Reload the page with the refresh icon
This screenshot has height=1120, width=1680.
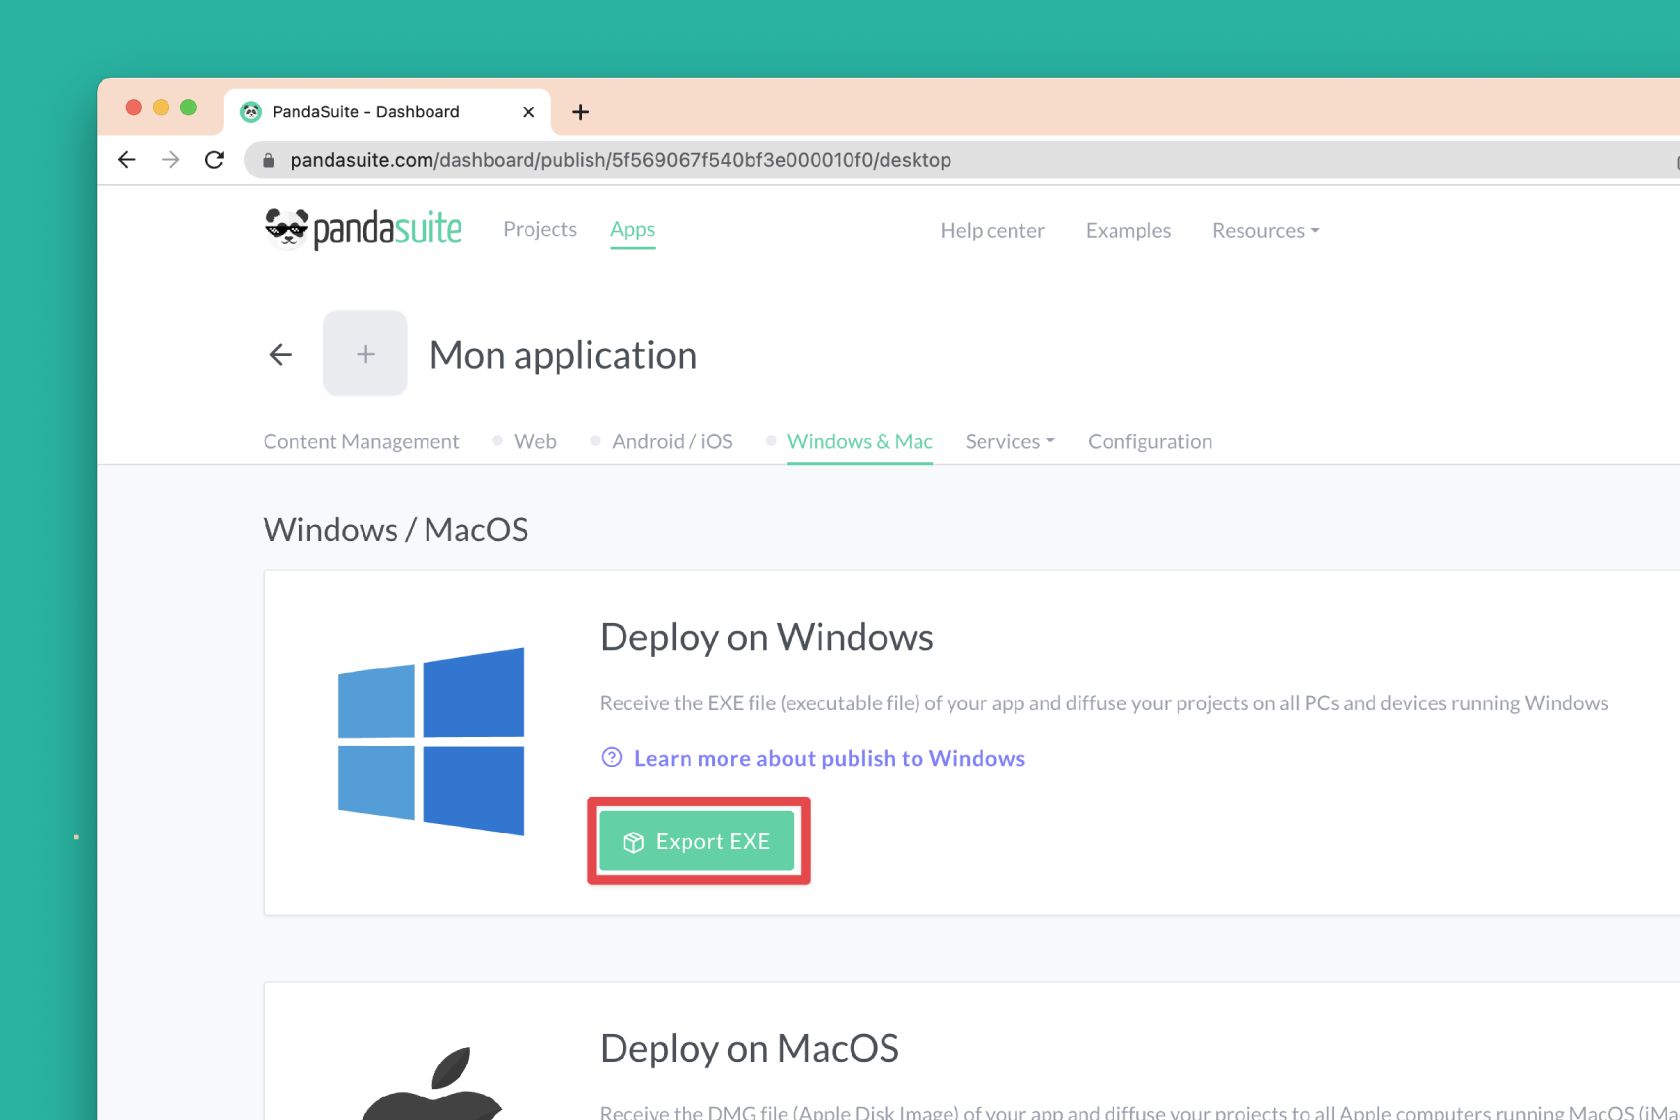point(214,160)
